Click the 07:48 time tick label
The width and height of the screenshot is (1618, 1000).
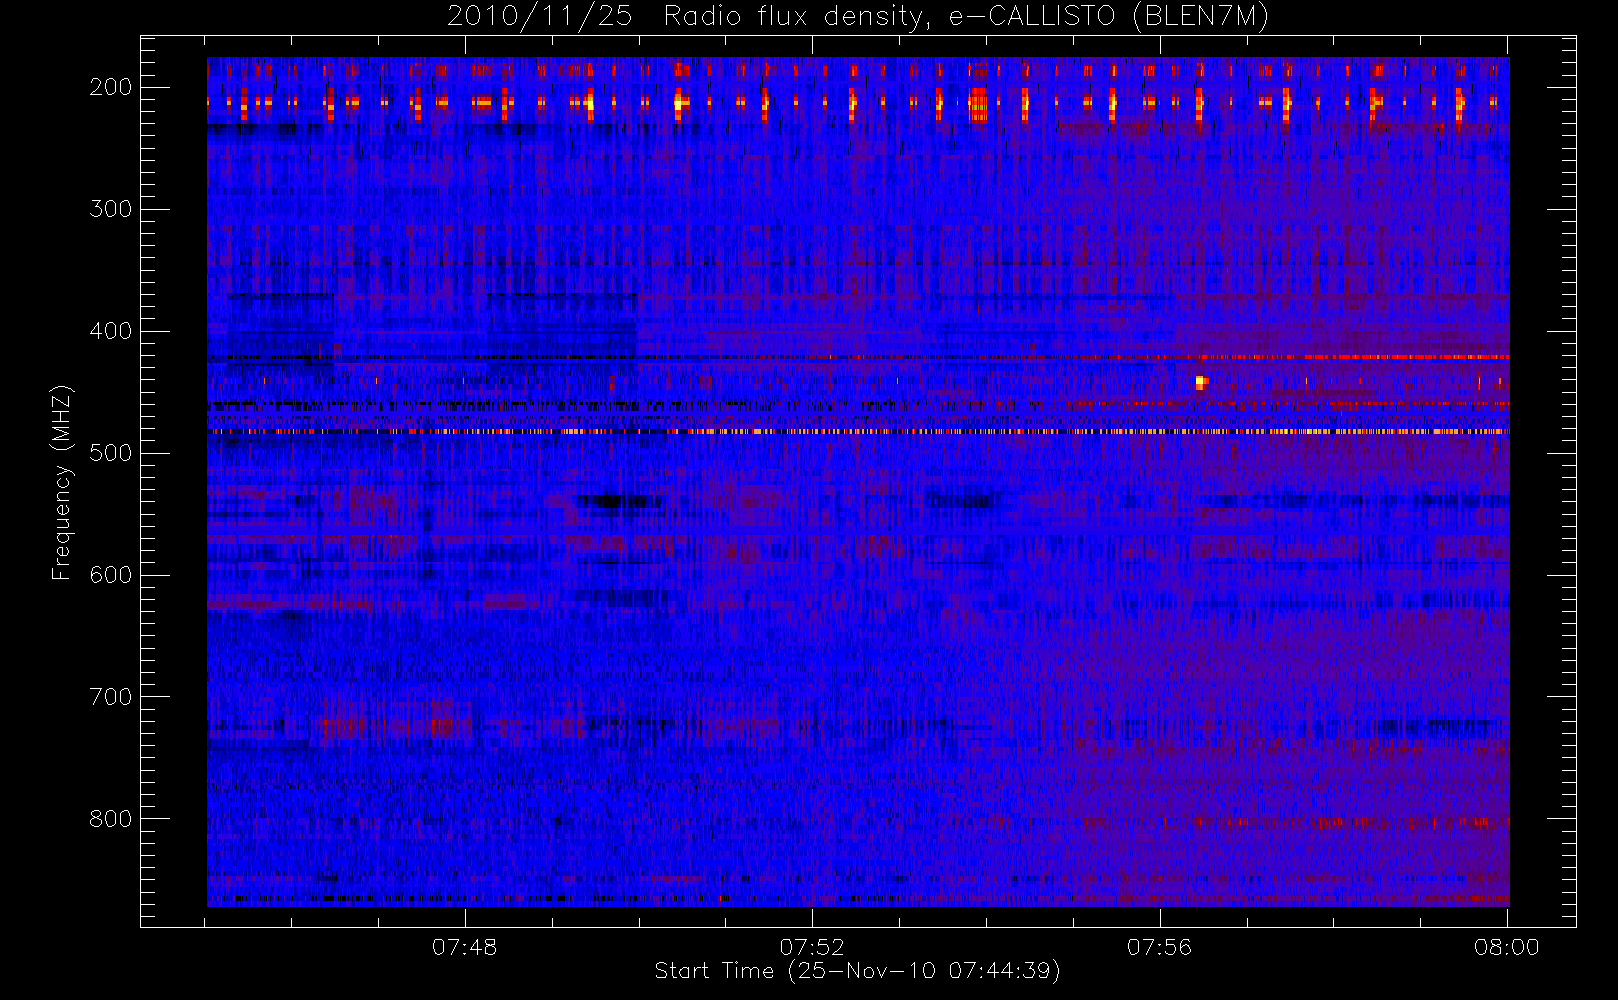point(465,947)
